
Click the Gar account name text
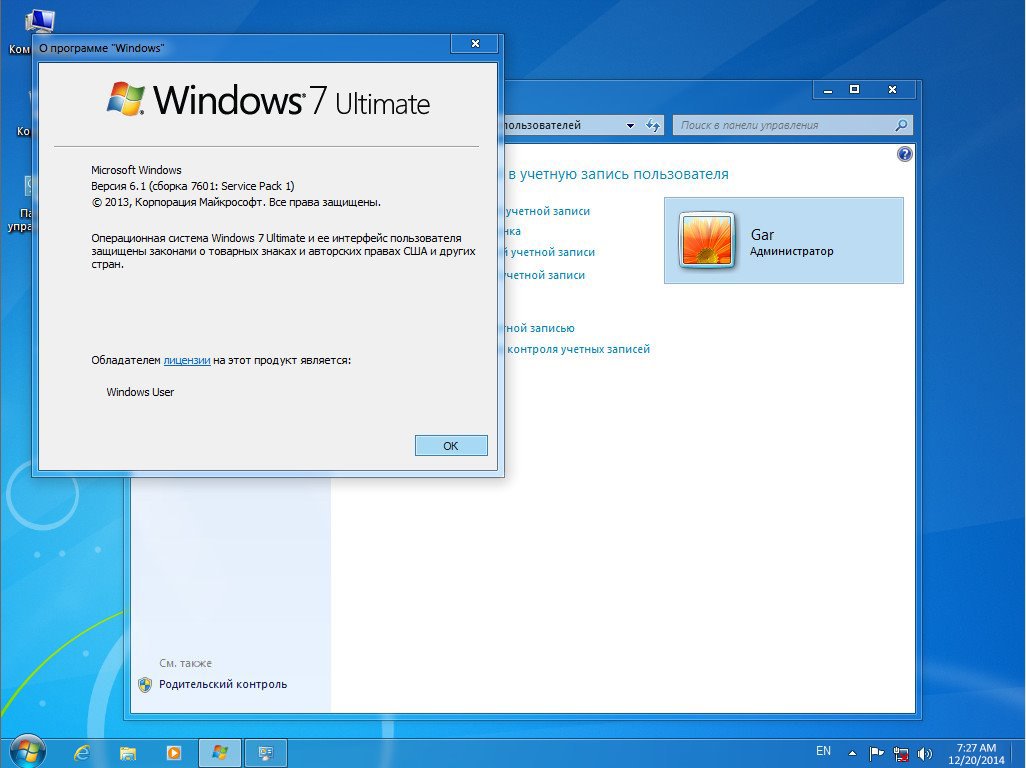point(762,234)
